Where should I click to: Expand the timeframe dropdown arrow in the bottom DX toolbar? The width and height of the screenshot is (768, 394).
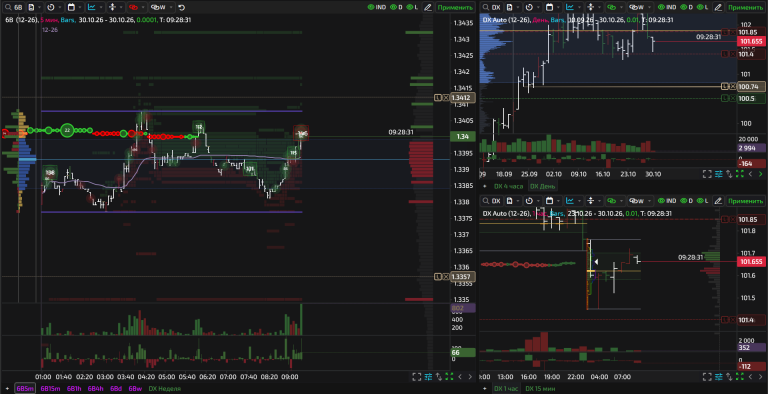pyautogui.click(x=538, y=201)
